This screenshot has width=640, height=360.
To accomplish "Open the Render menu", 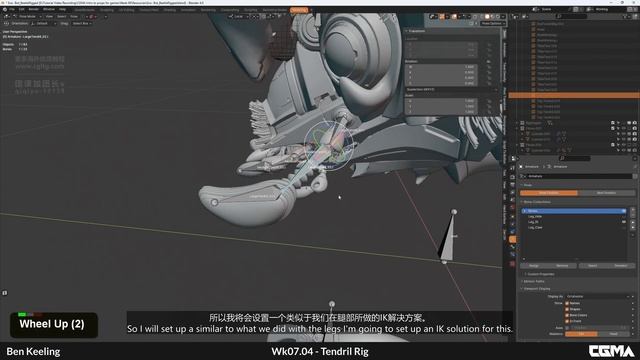I will (33, 9).
